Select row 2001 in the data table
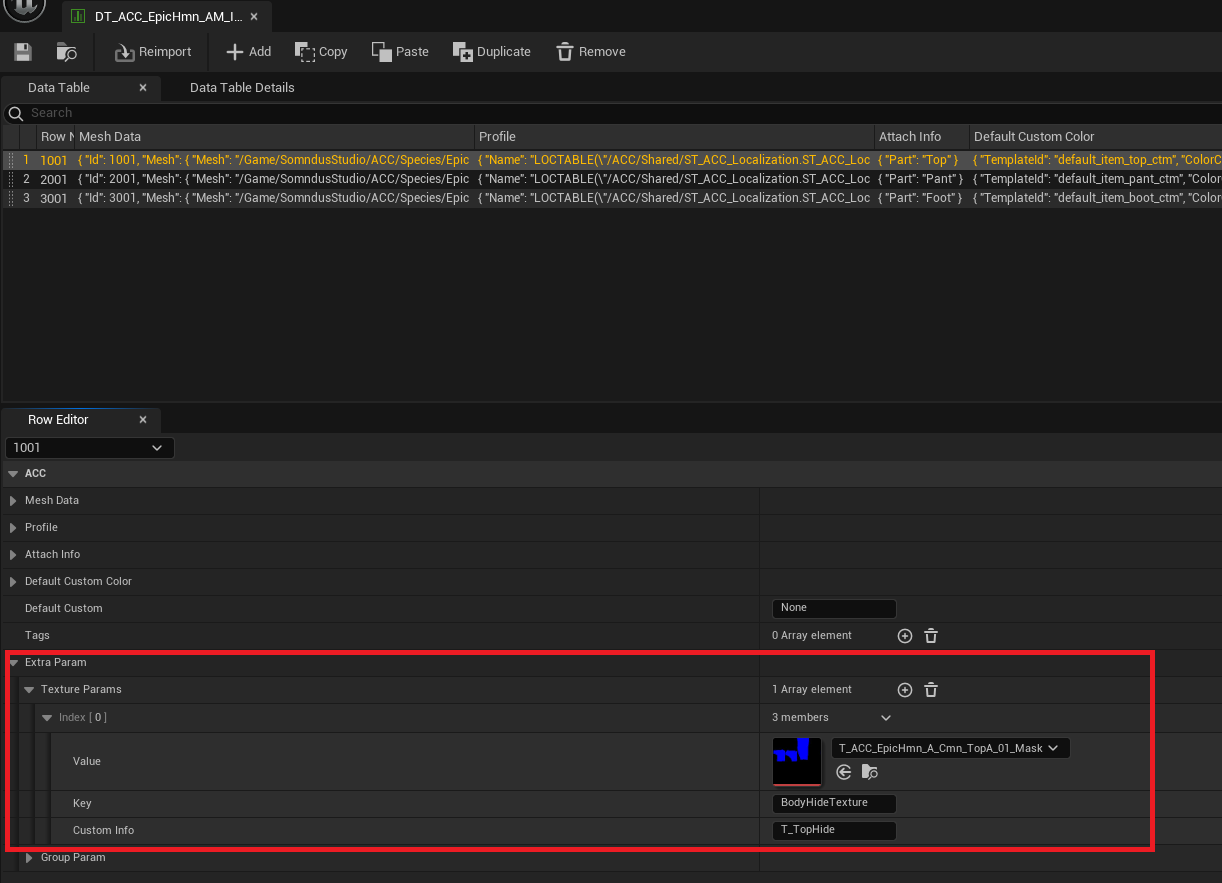The image size is (1222, 883). [x=54, y=179]
